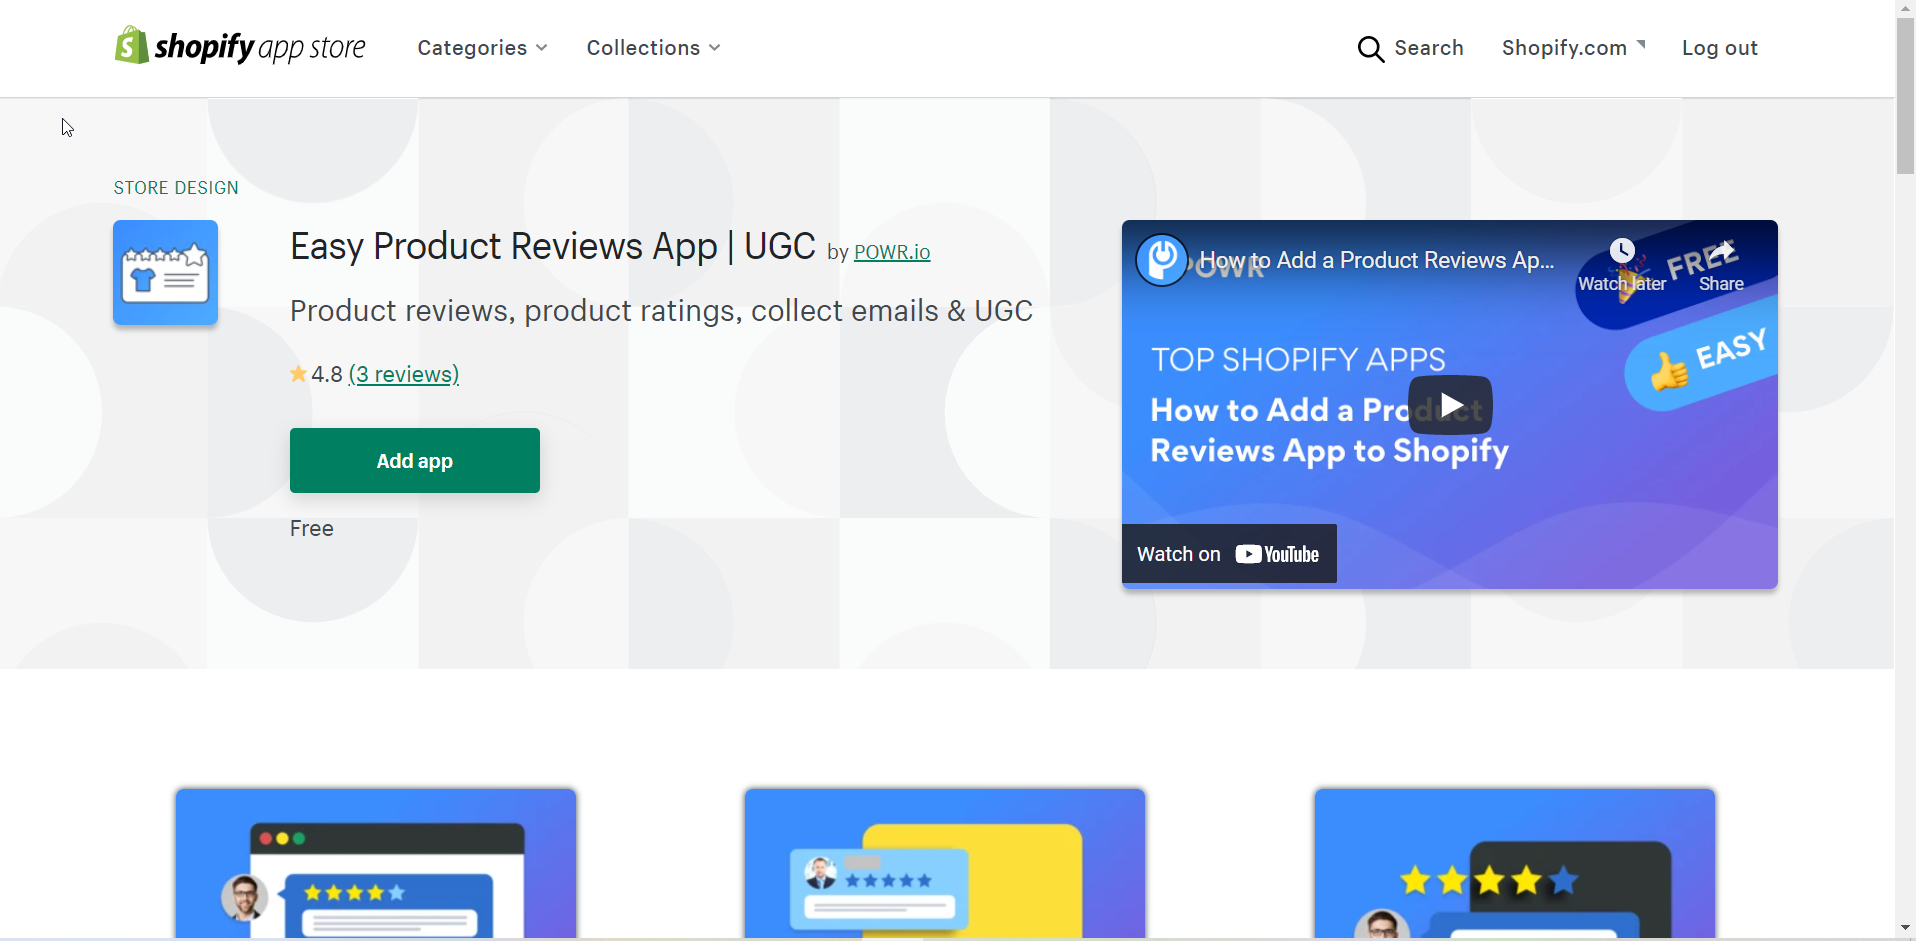
Task: Open the video title link
Action: [x=1377, y=260]
